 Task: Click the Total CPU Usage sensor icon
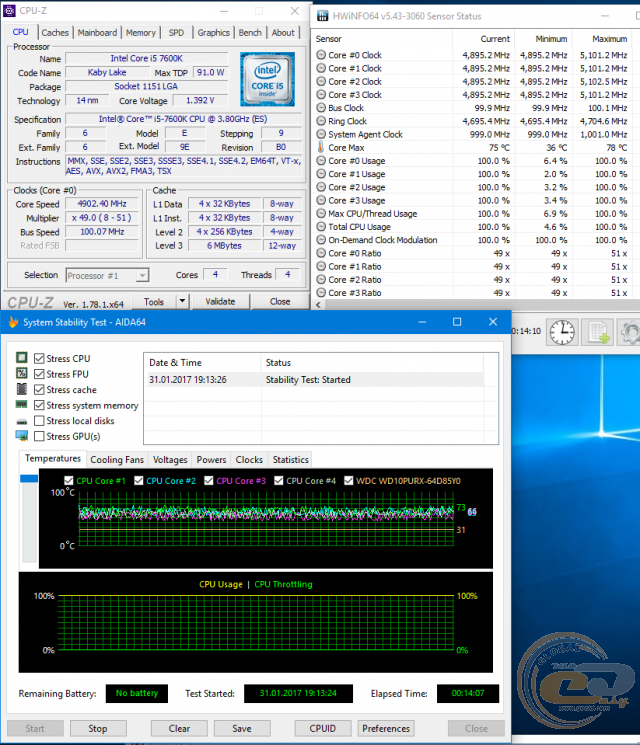(x=321, y=227)
